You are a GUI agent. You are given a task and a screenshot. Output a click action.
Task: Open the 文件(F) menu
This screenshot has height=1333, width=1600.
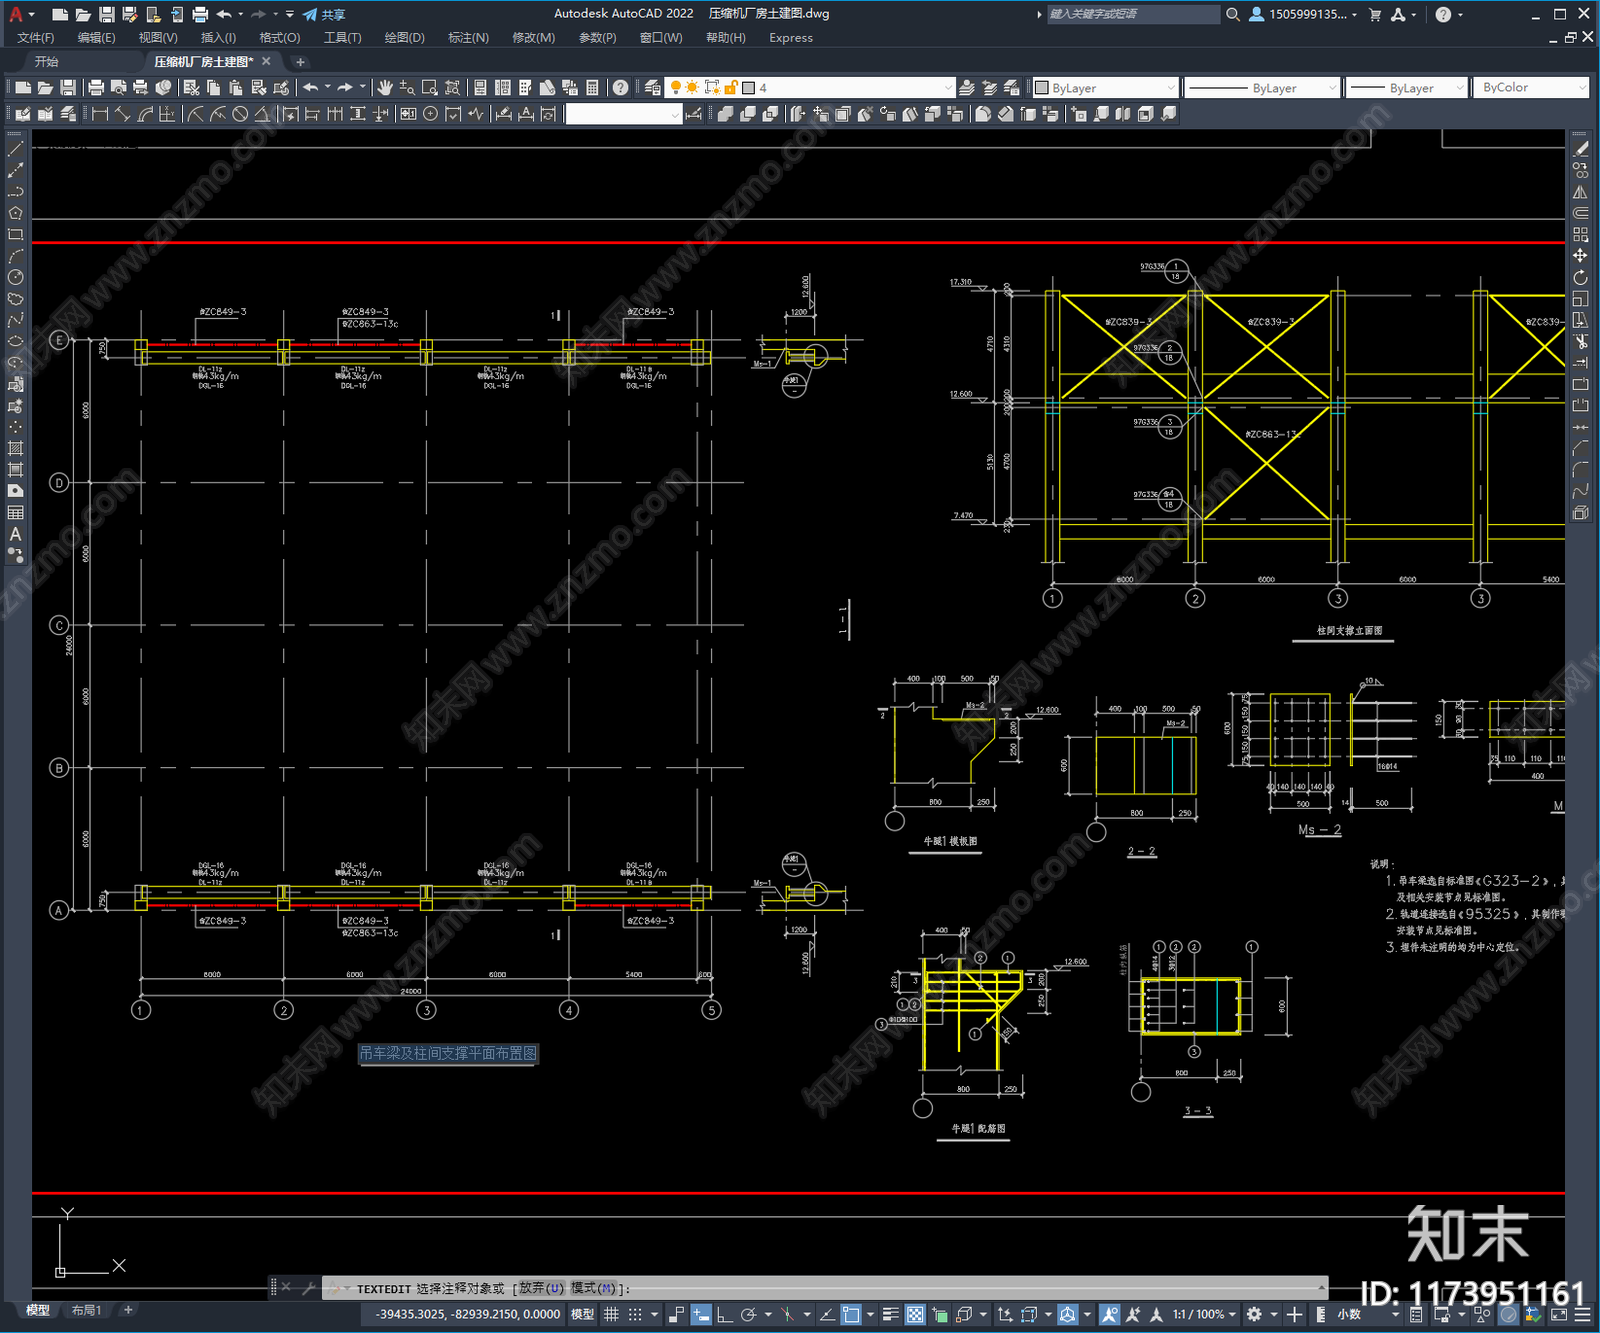36,38
